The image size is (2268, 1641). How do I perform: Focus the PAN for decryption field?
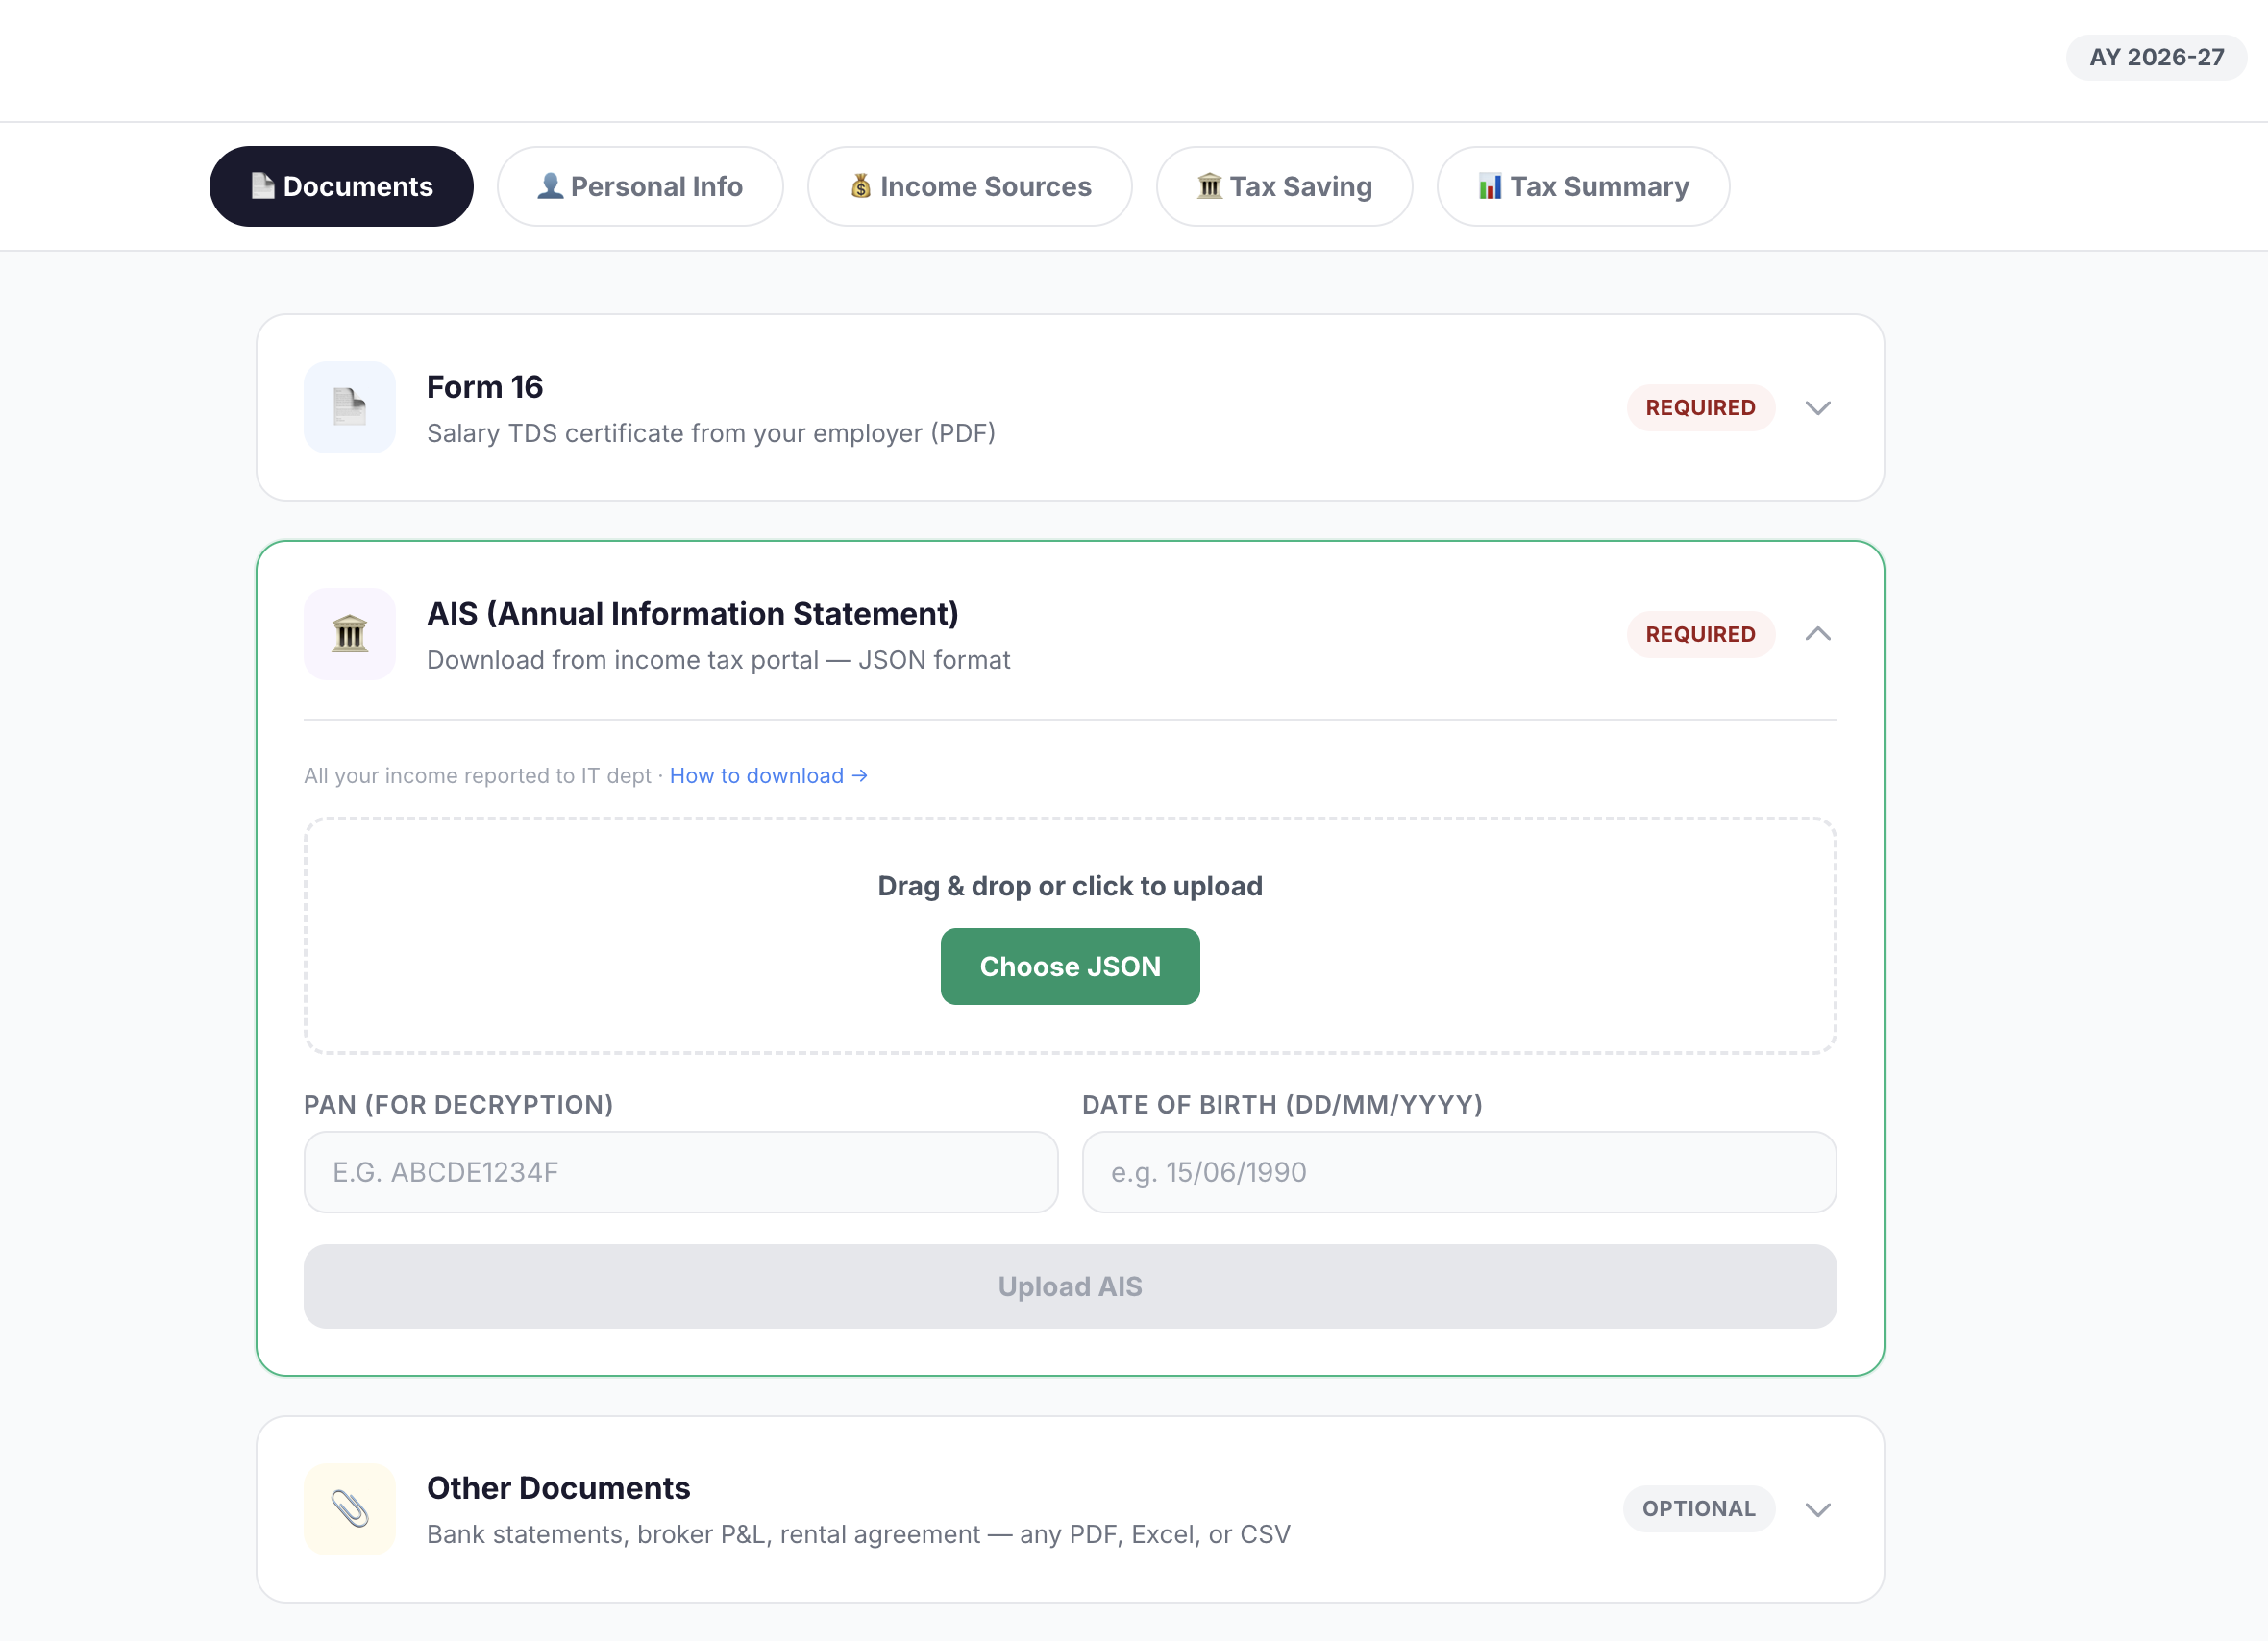(x=681, y=1172)
